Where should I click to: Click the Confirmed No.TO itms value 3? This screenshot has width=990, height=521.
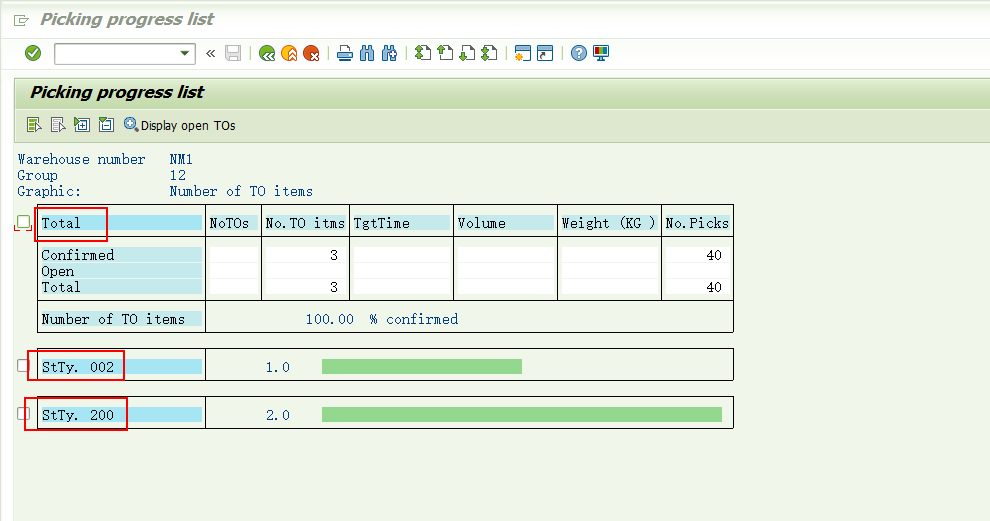pyautogui.click(x=333, y=255)
